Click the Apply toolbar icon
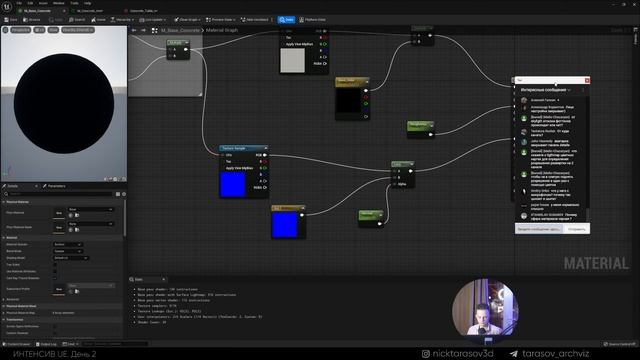This screenshot has height=360, width=640. click(56, 20)
